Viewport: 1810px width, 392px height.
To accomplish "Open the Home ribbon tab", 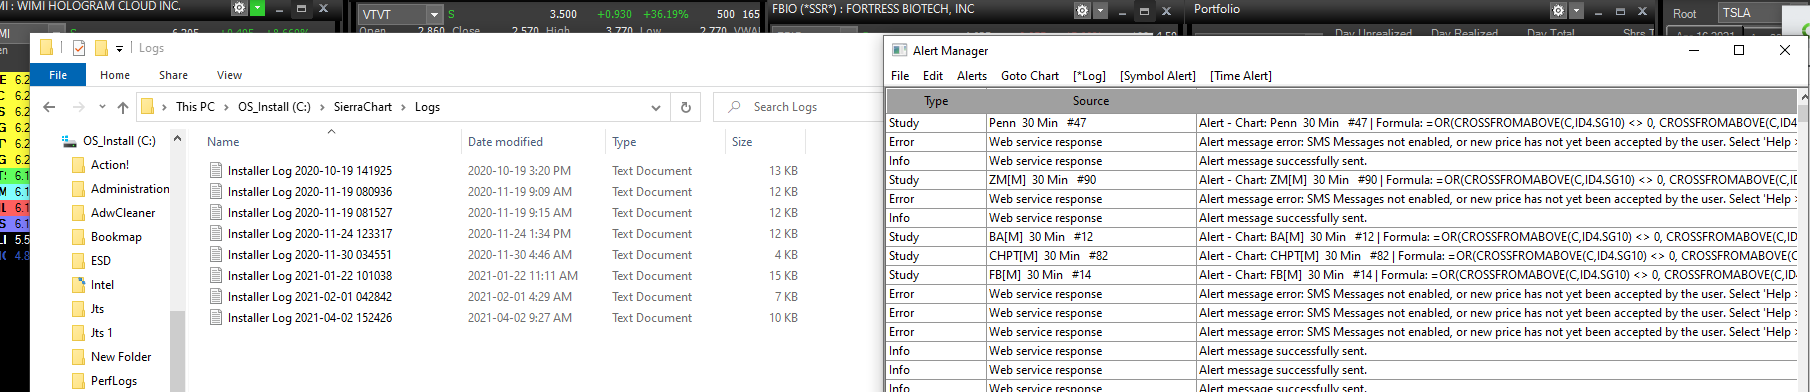I will pos(115,75).
